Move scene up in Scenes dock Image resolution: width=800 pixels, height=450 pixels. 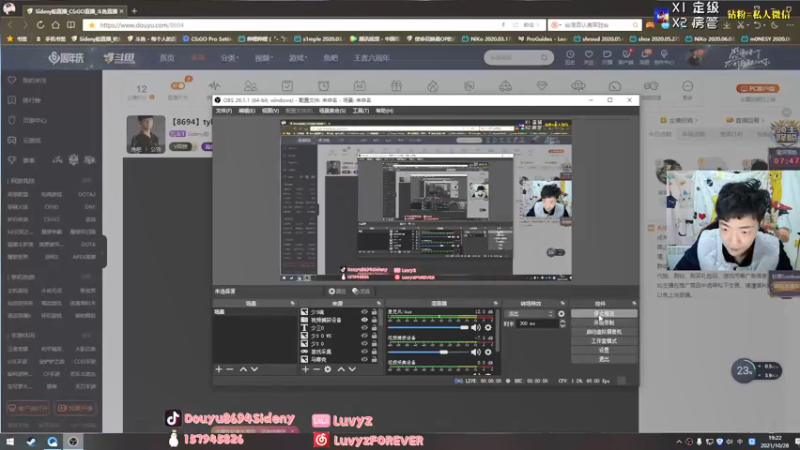(x=243, y=369)
